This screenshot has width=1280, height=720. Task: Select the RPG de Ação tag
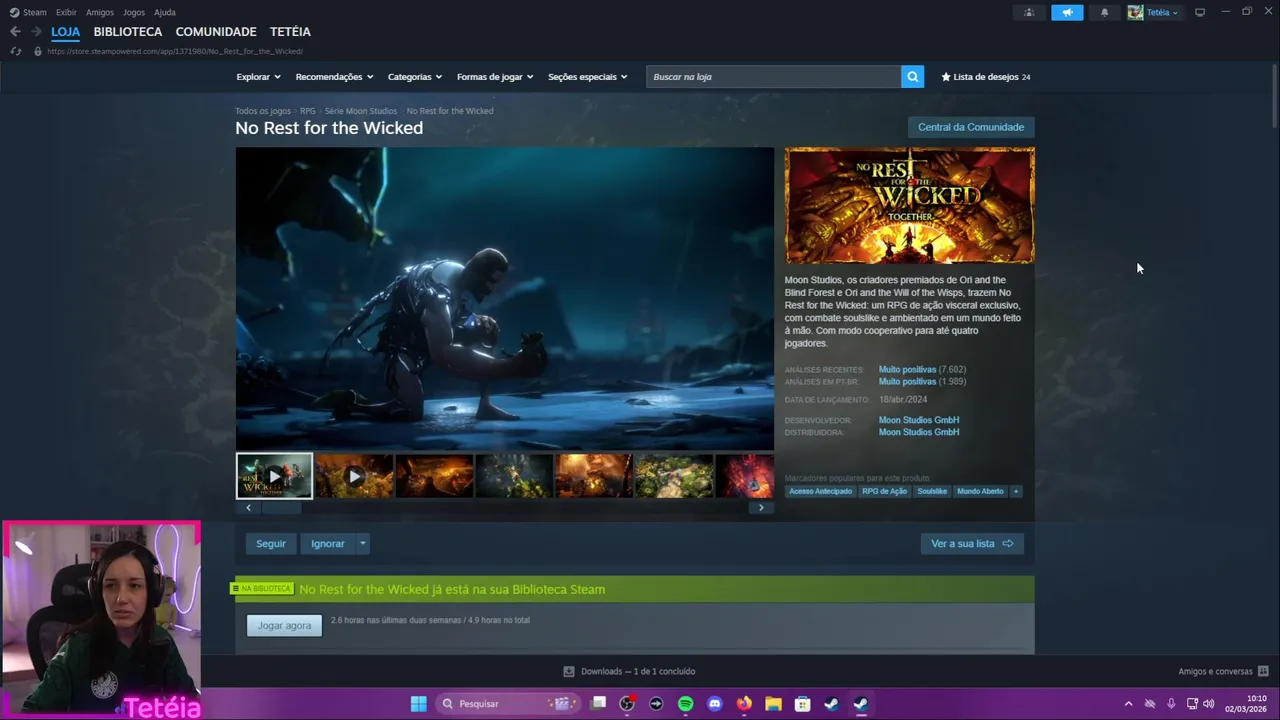pos(885,491)
